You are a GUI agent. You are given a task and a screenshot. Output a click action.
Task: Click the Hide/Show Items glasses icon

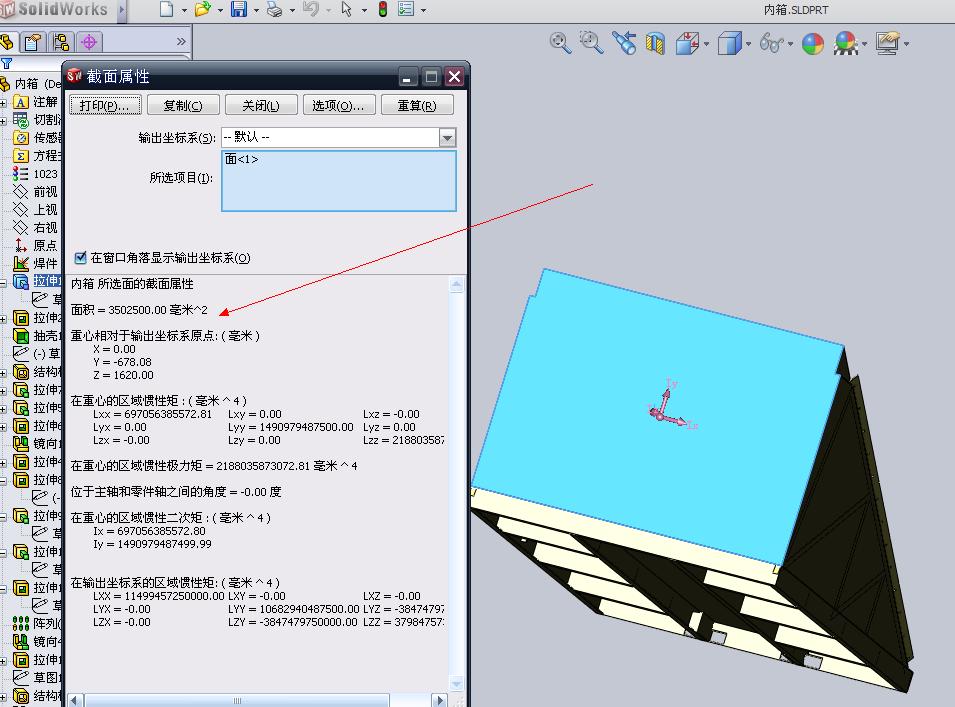tap(771, 43)
